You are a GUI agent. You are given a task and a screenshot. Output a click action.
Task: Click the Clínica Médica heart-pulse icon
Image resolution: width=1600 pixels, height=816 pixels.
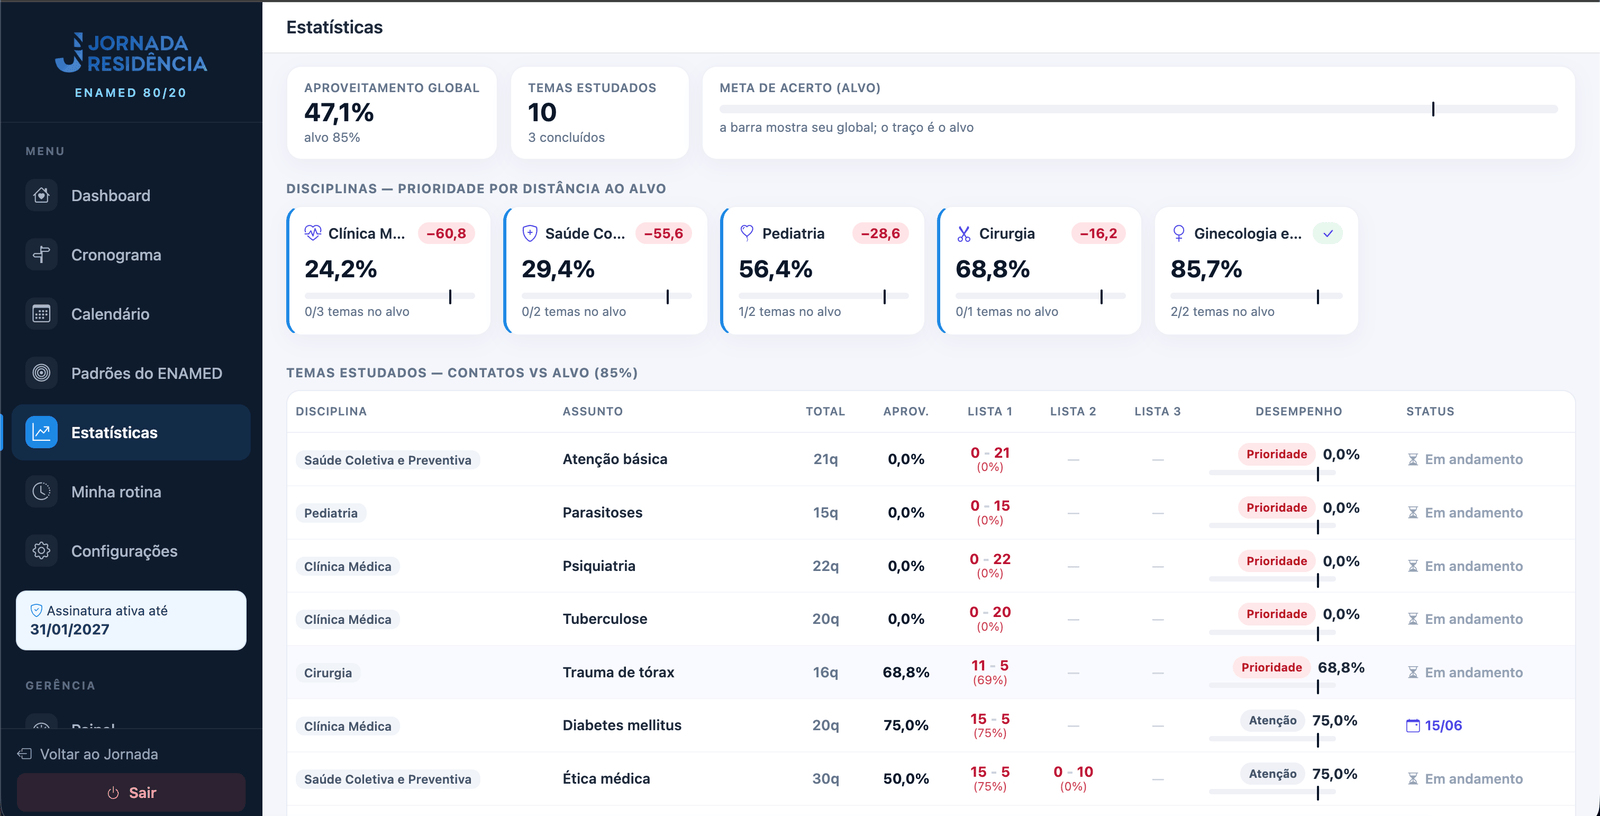(313, 233)
